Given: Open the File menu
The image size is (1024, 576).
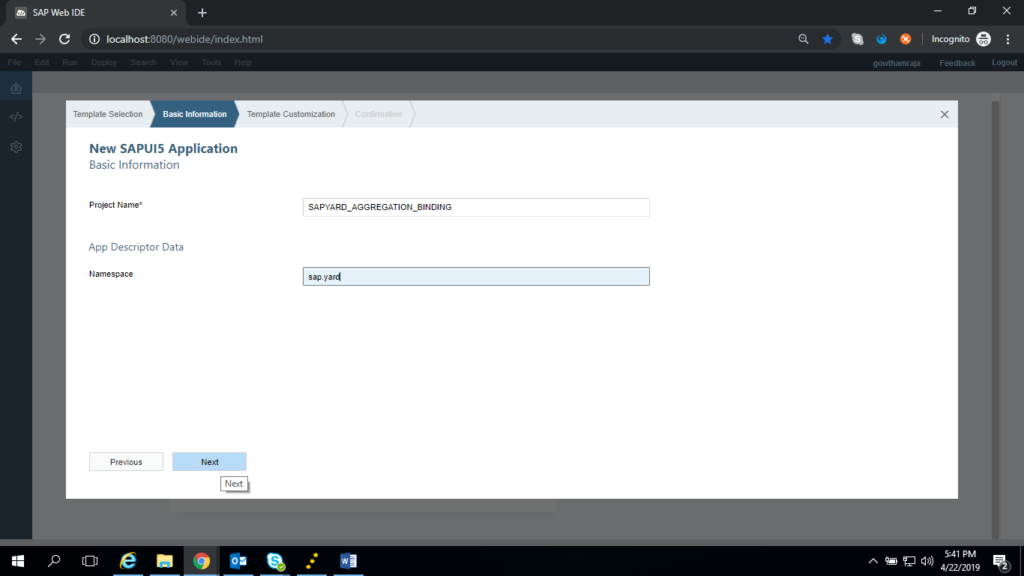Looking at the screenshot, I should tap(14, 63).
